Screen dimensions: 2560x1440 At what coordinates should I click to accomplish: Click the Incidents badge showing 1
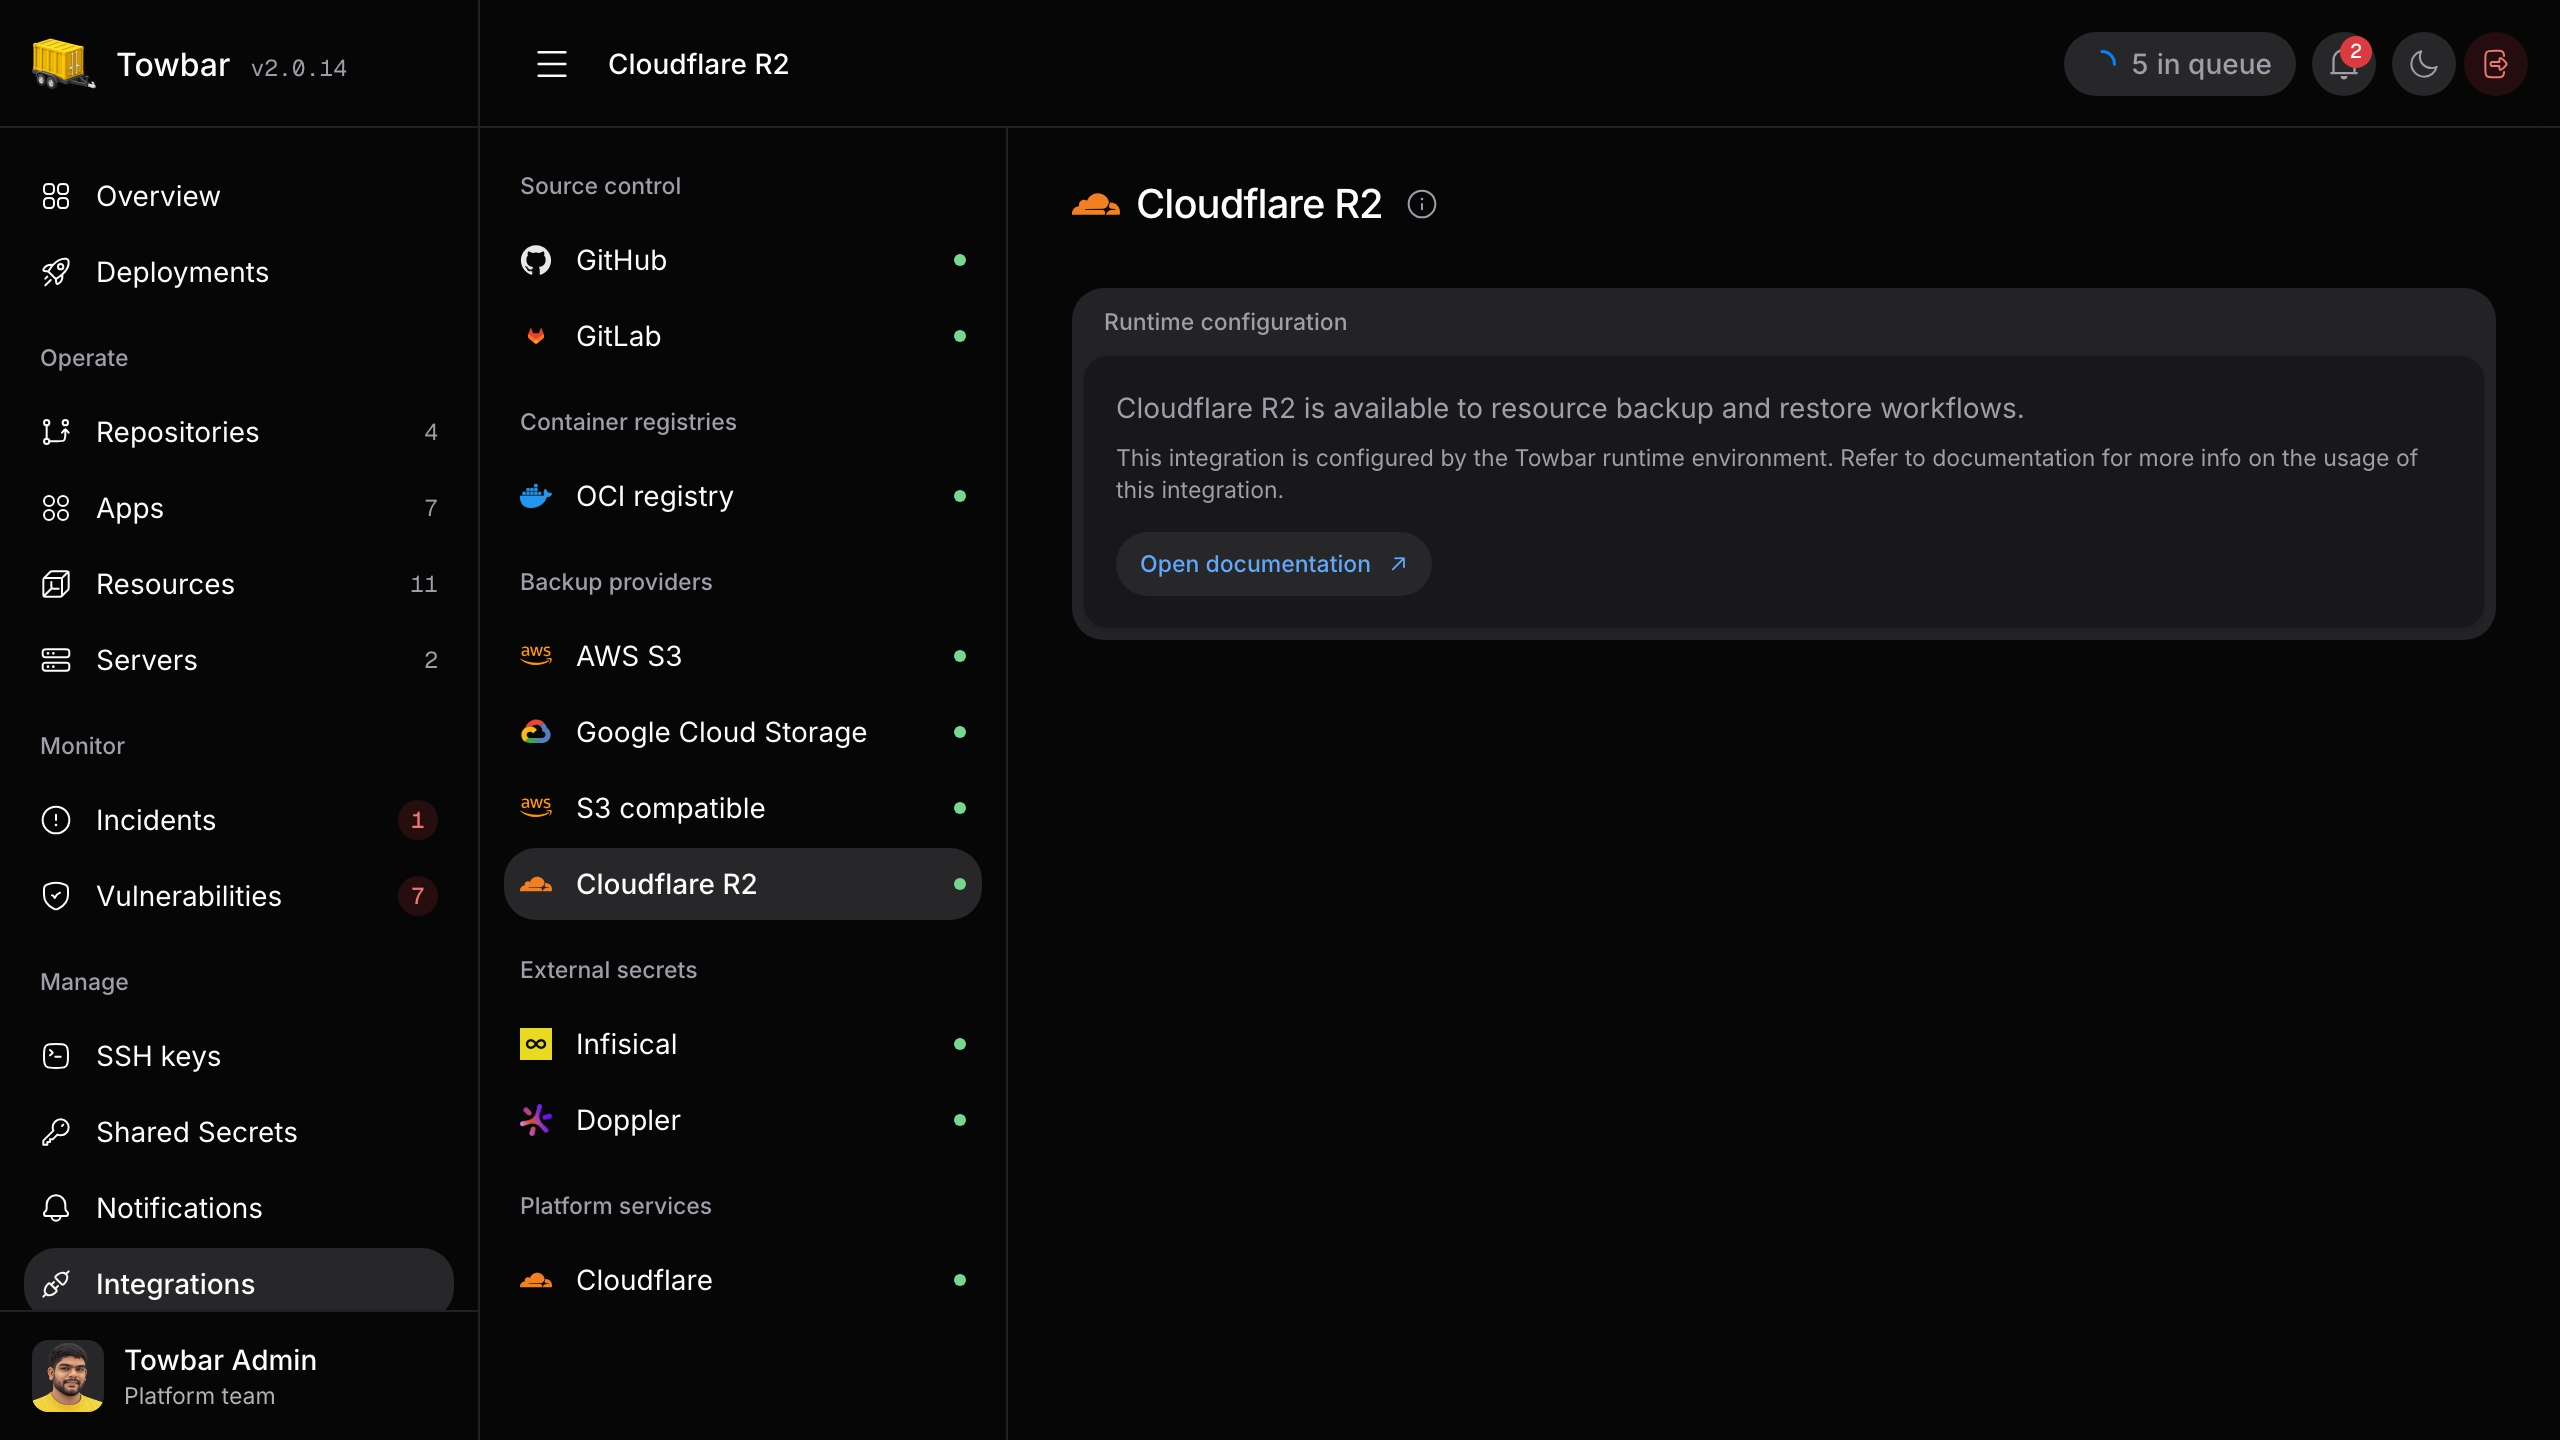(417, 820)
